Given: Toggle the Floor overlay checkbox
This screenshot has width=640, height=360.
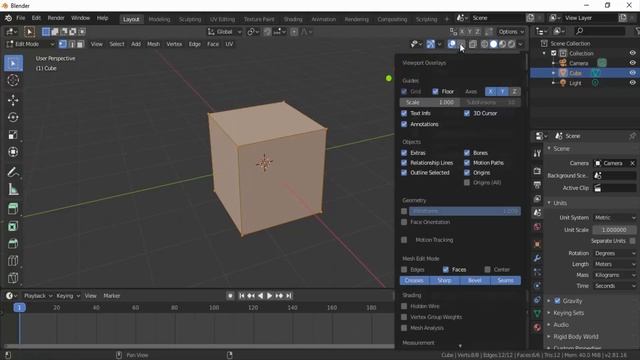Looking at the screenshot, I should click(x=435, y=91).
